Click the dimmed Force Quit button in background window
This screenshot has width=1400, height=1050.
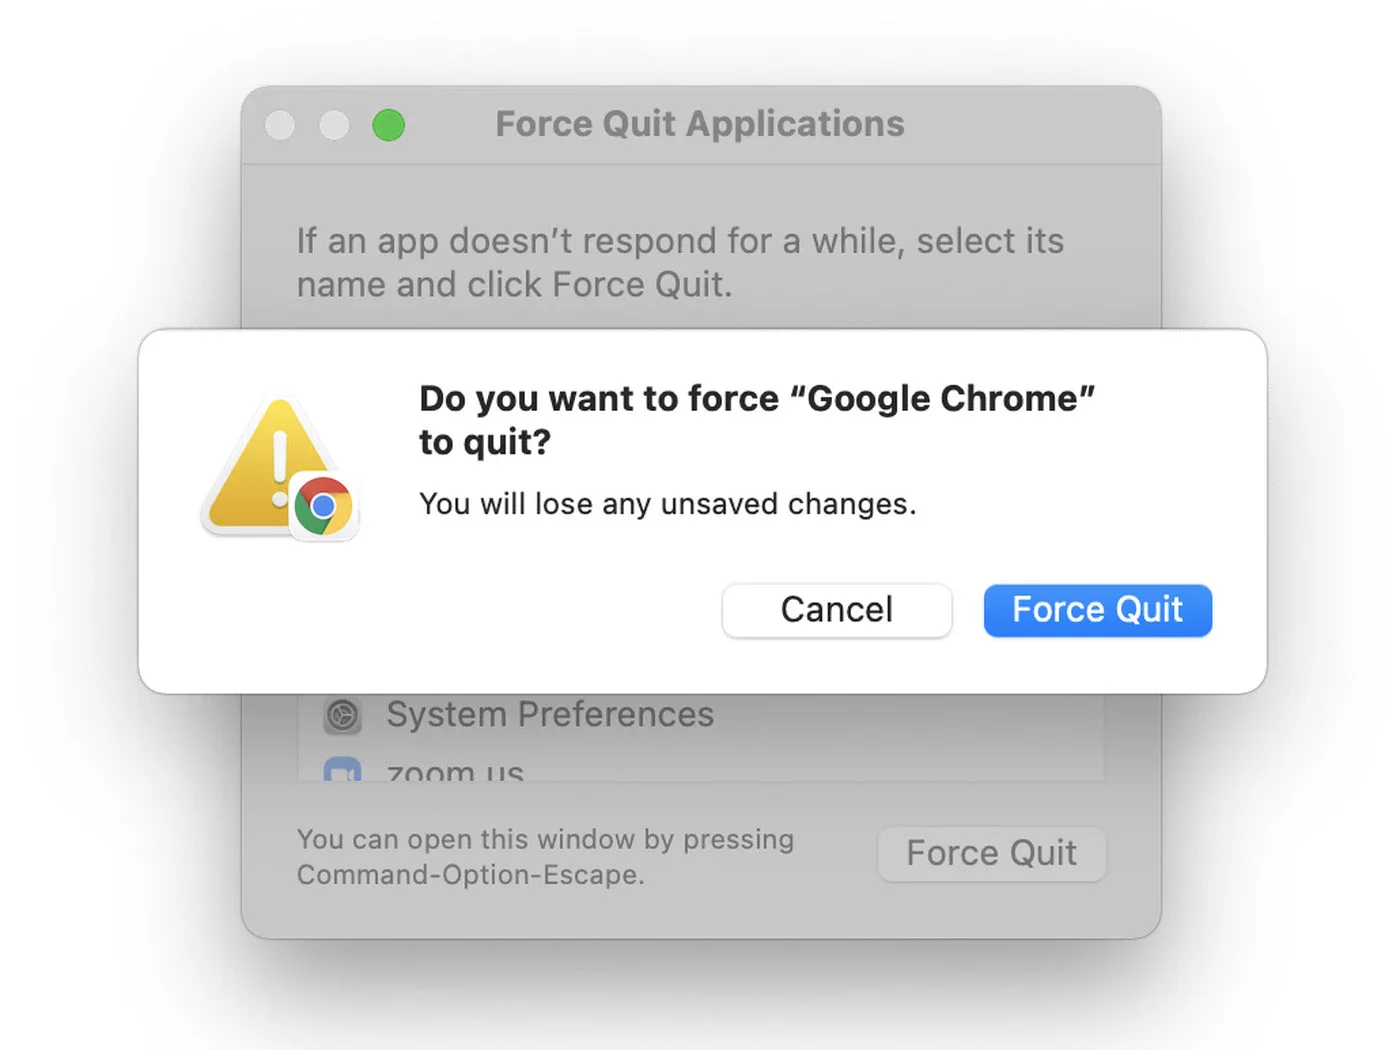point(991,853)
